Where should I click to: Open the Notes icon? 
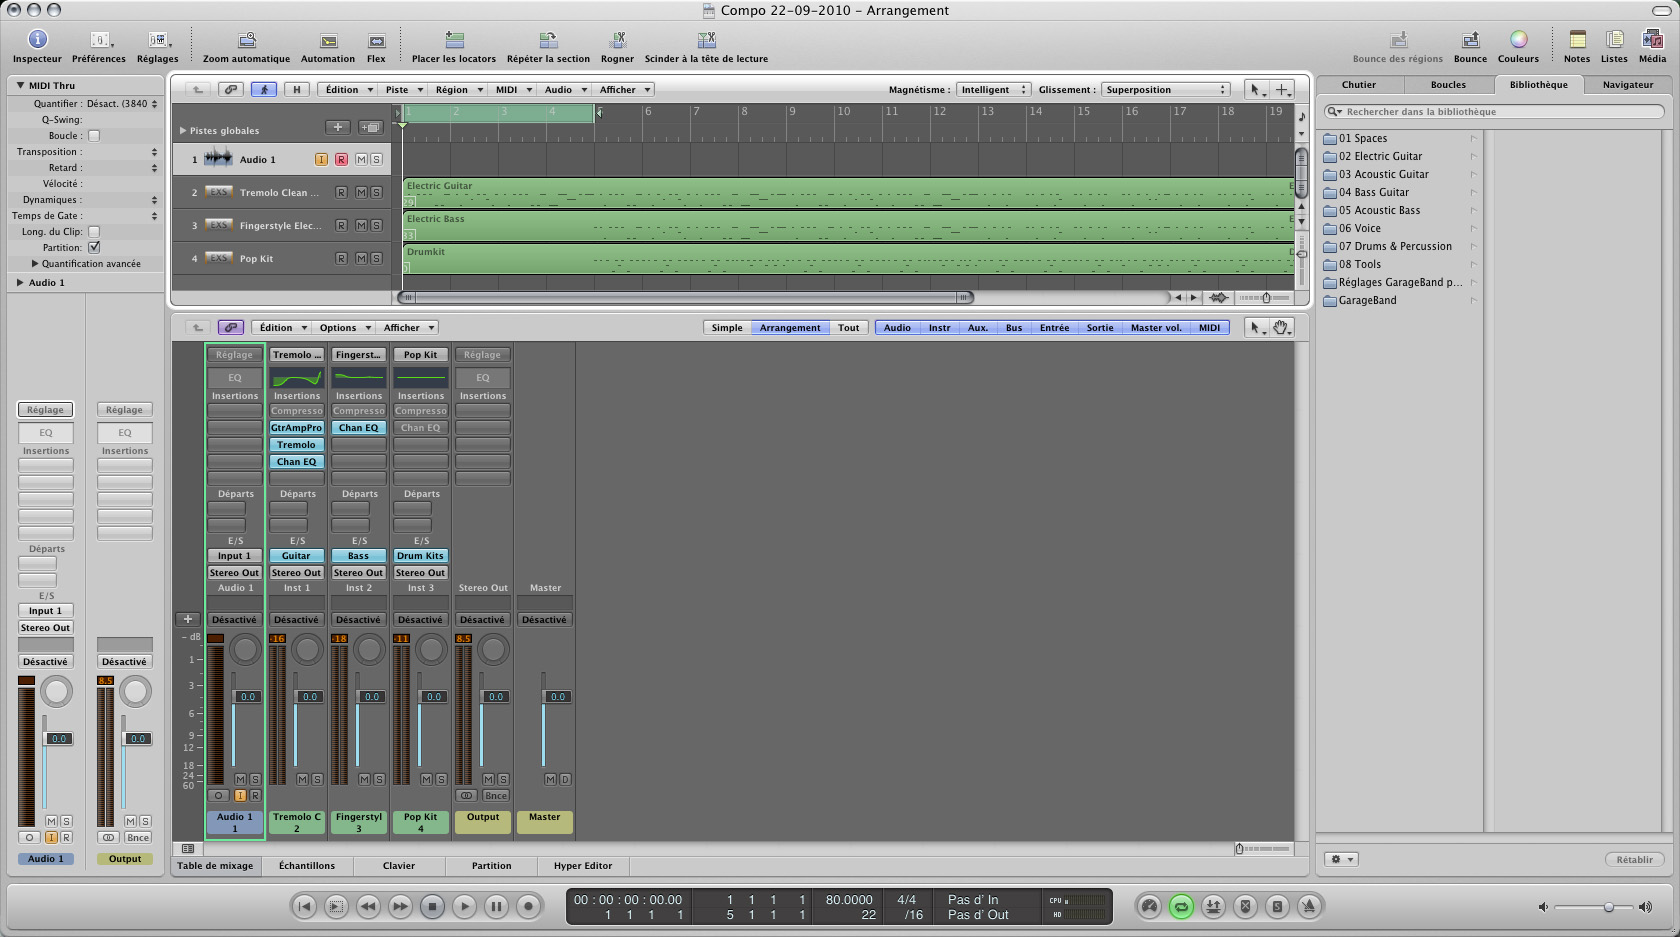tap(1577, 40)
